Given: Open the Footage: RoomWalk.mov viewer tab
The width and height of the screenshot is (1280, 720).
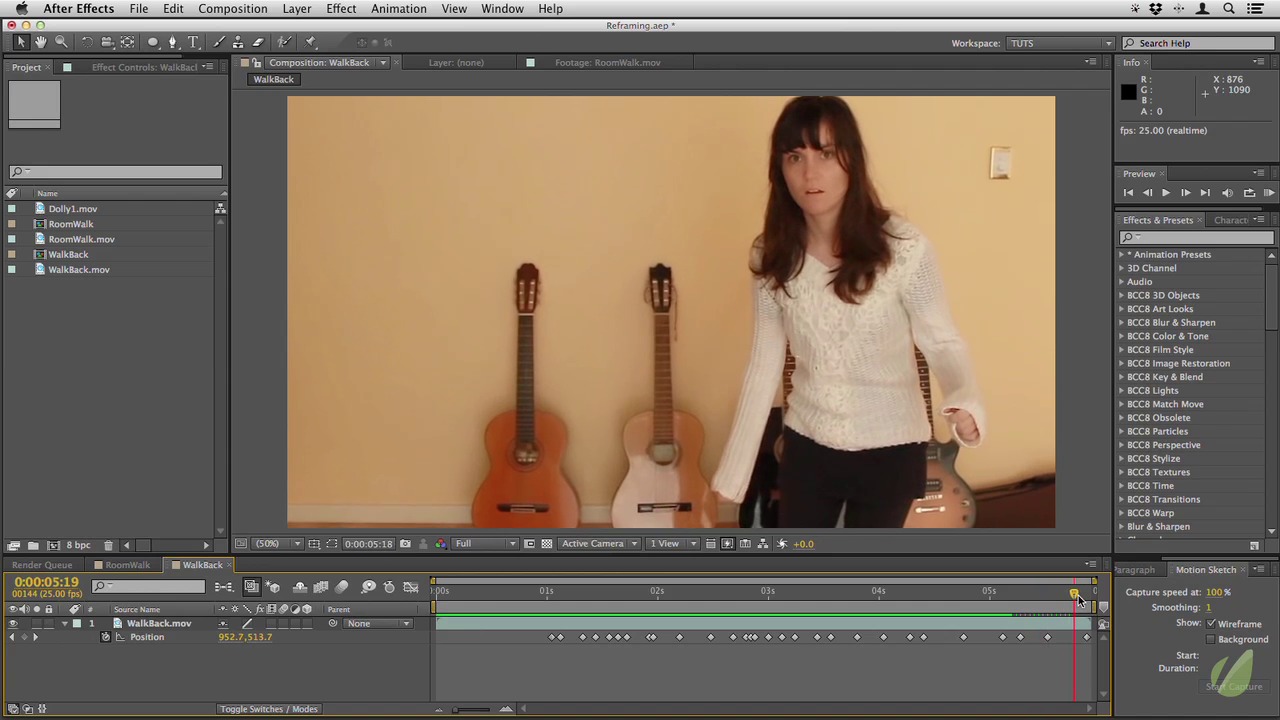Looking at the screenshot, I should (x=607, y=63).
